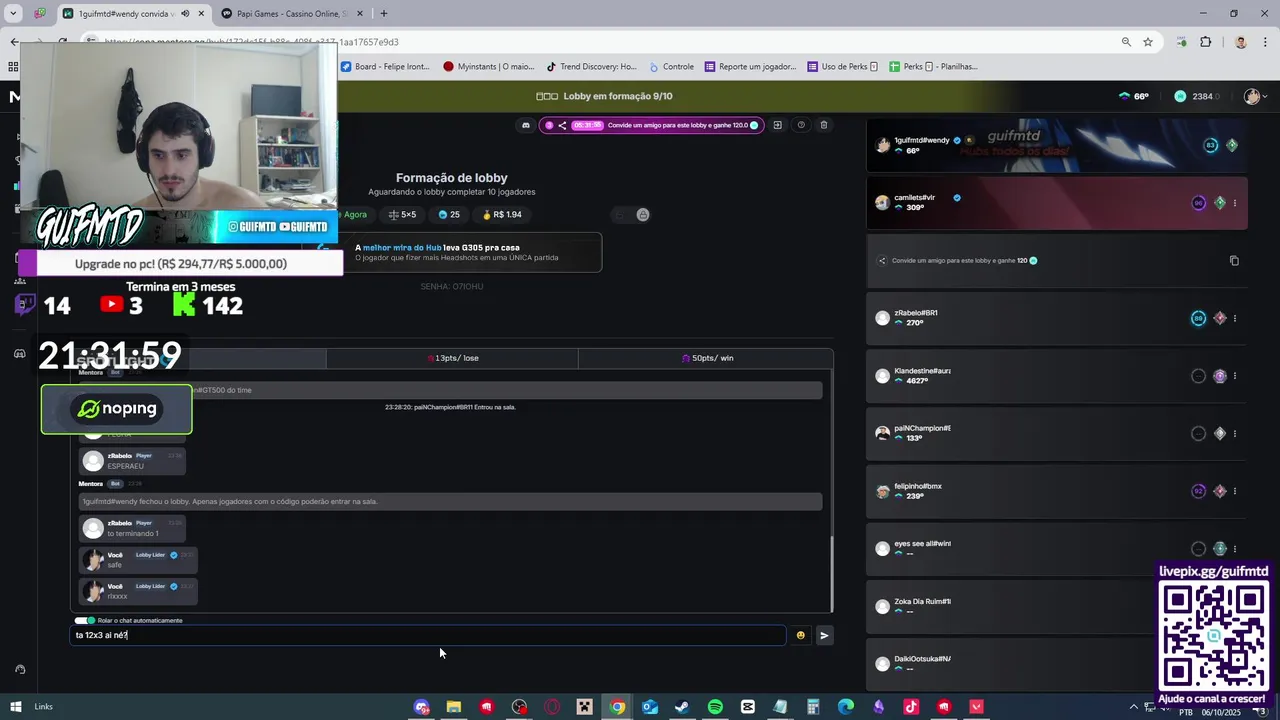Click felipinho#bmx level 92 ring
Viewport: 1280px width, 720px height.
click(1199, 491)
